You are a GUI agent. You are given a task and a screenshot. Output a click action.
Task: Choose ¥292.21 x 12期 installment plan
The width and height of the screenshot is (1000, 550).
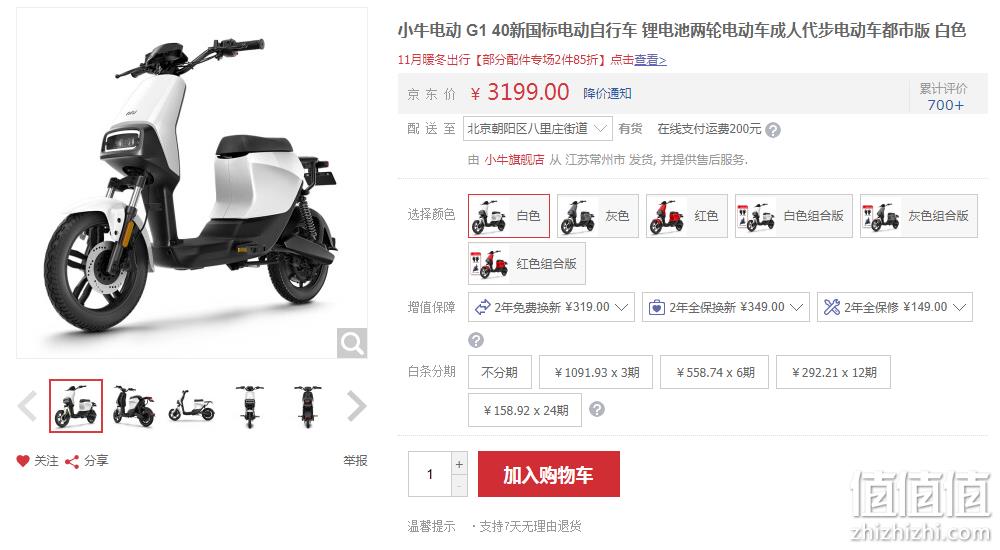[x=833, y=372]
